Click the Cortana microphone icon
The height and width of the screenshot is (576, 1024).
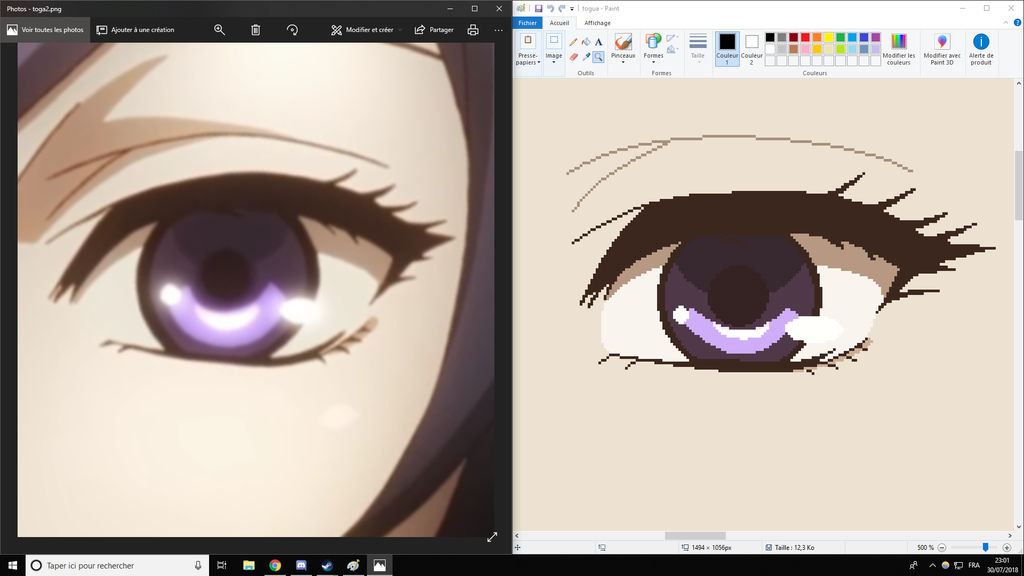(x=198, y=566)
